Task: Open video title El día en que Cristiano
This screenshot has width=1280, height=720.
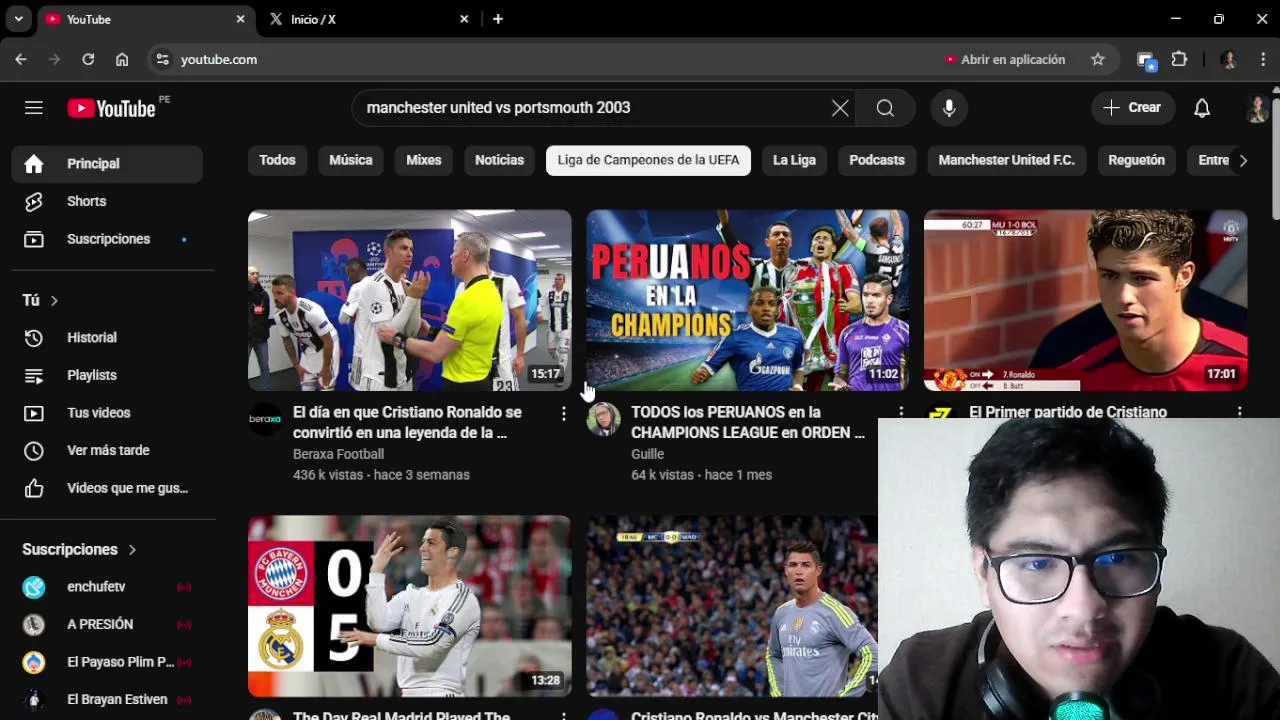Action: 408,423
